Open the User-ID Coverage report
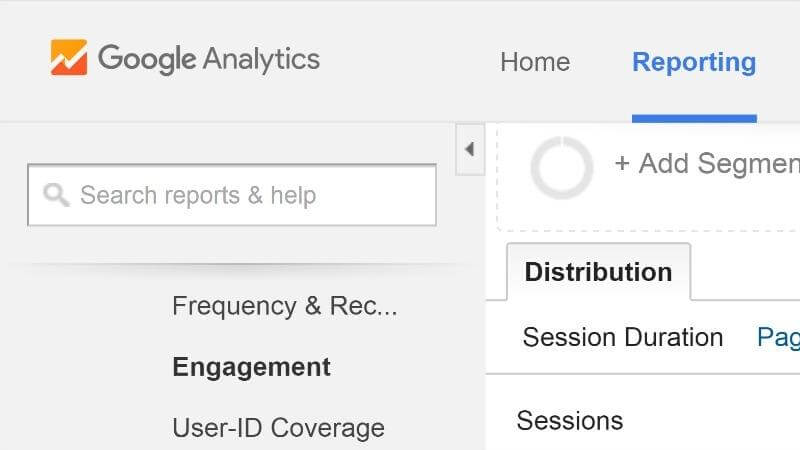Screen dimensions: 800x450 tap(279, 428)
